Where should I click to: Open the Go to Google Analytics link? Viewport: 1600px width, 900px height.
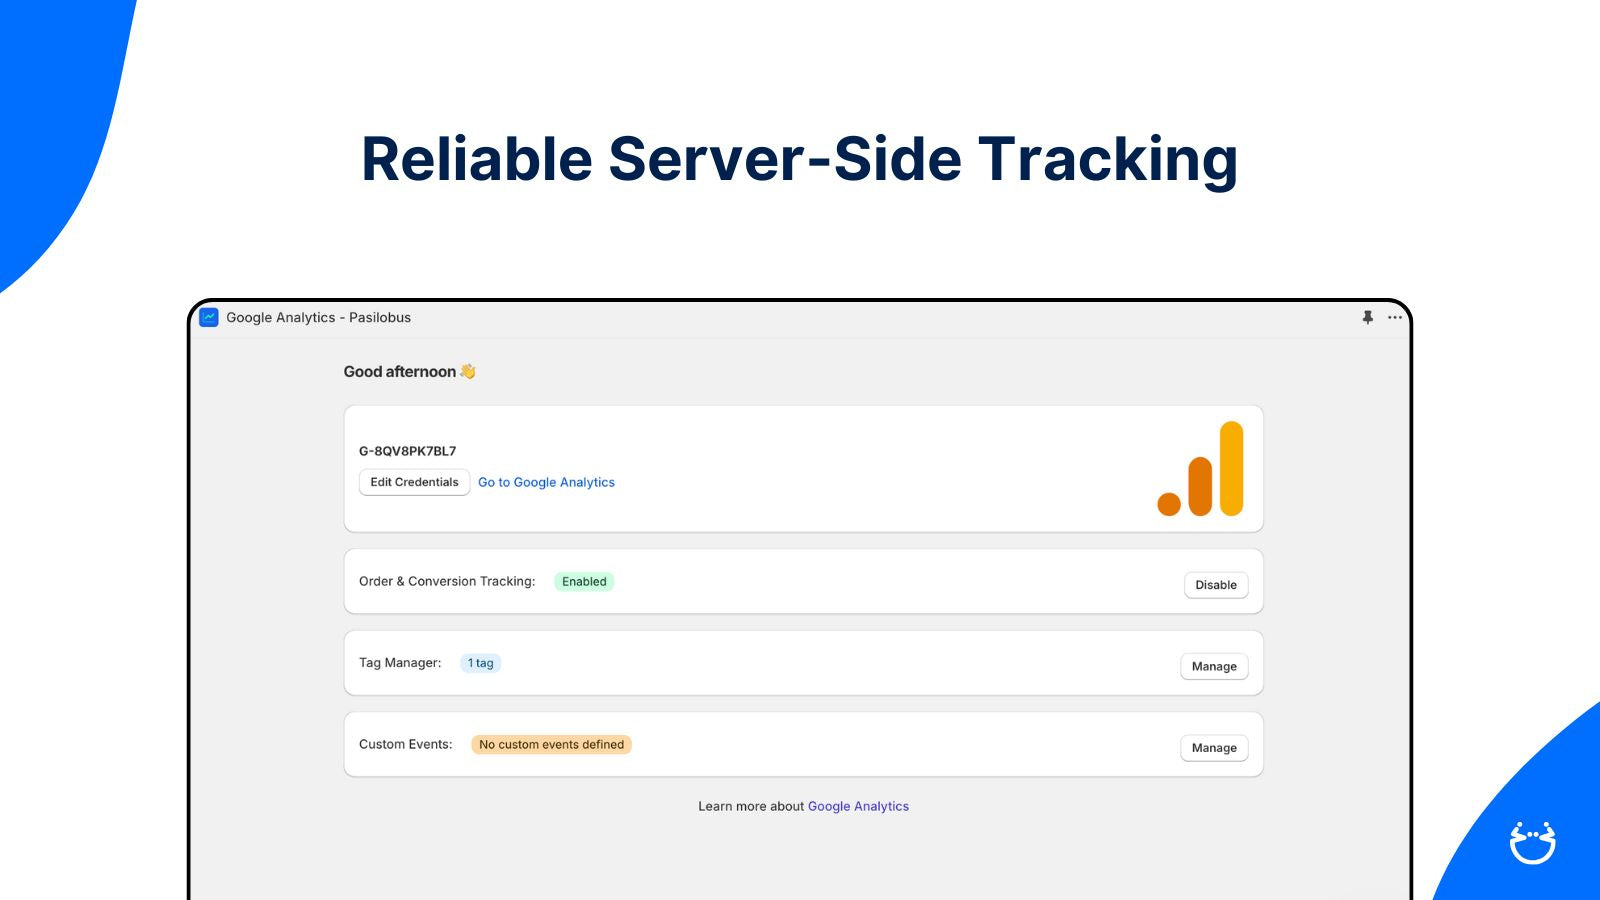[546, 482]
